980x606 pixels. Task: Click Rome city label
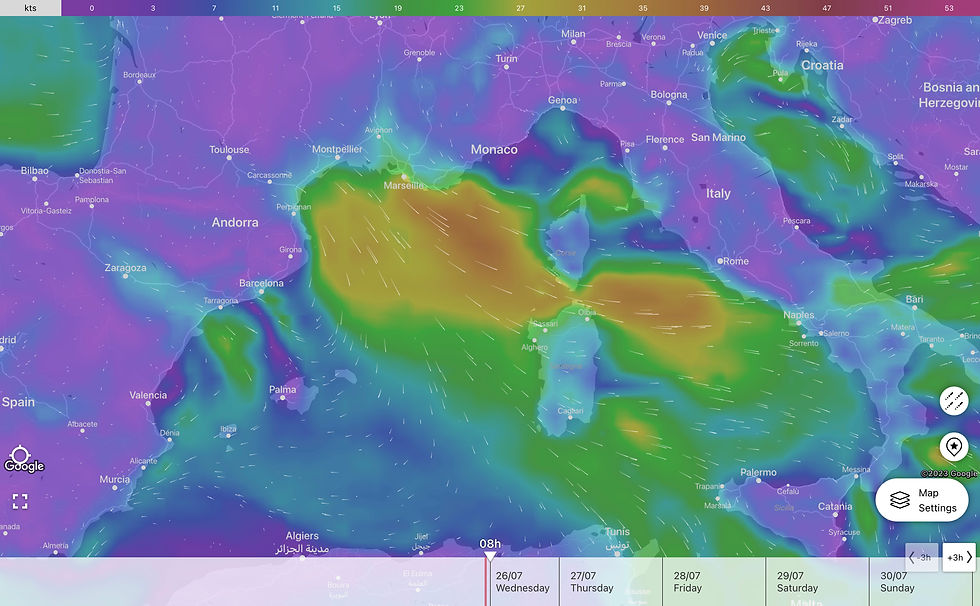coord(736,261)
